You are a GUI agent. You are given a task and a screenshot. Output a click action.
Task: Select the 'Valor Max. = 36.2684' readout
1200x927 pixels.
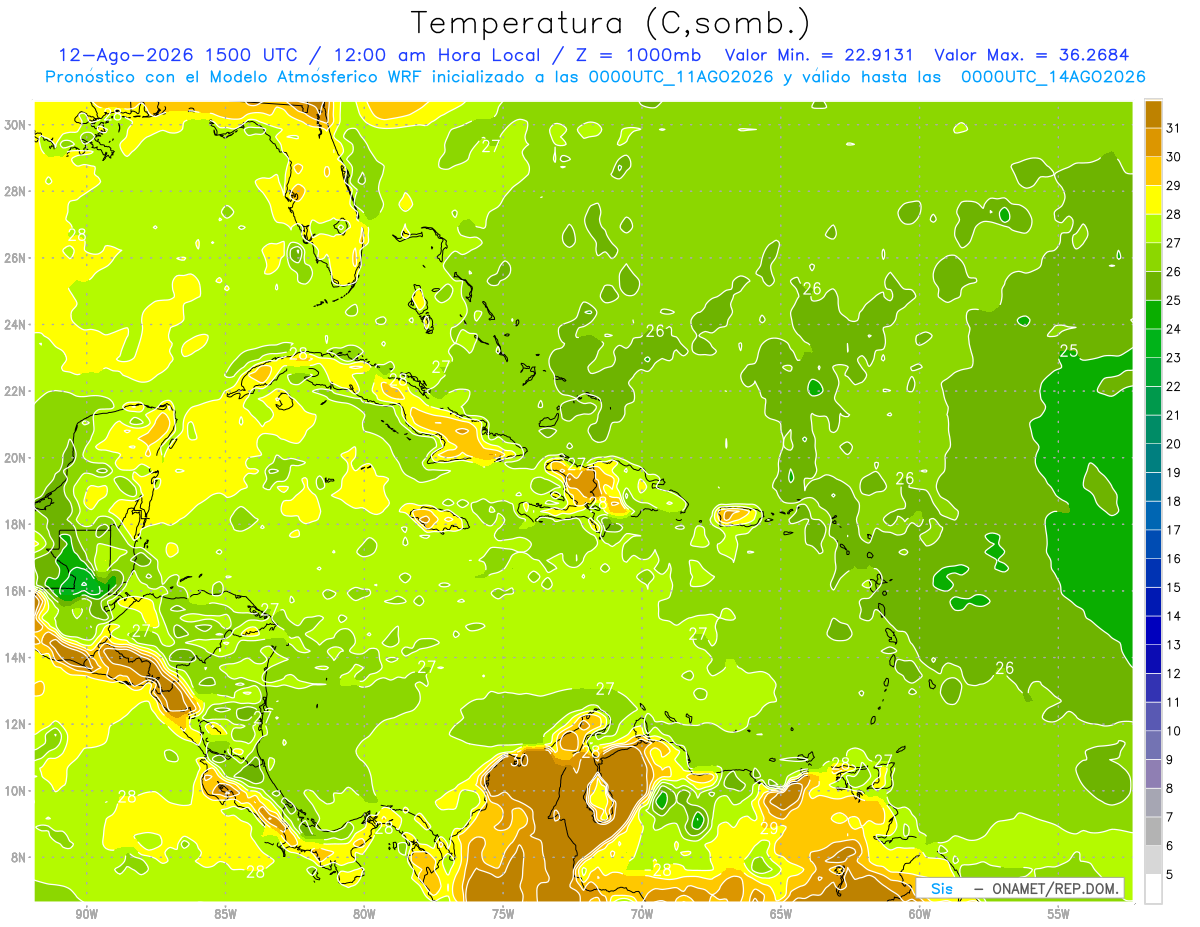(1033, 55)
